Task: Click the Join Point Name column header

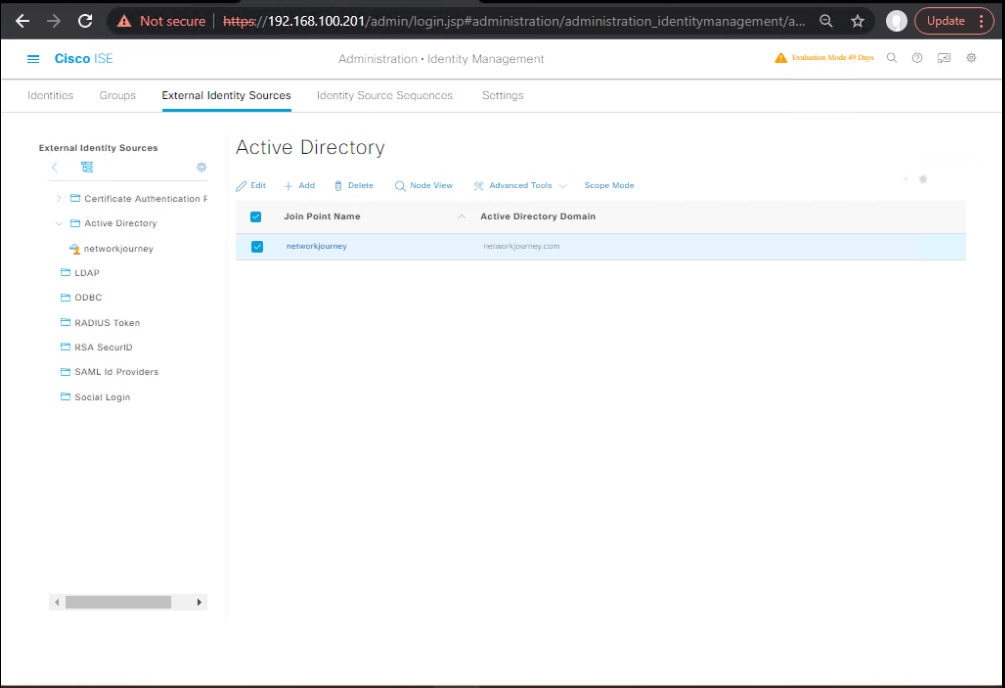Action: (x=322, y=217)
